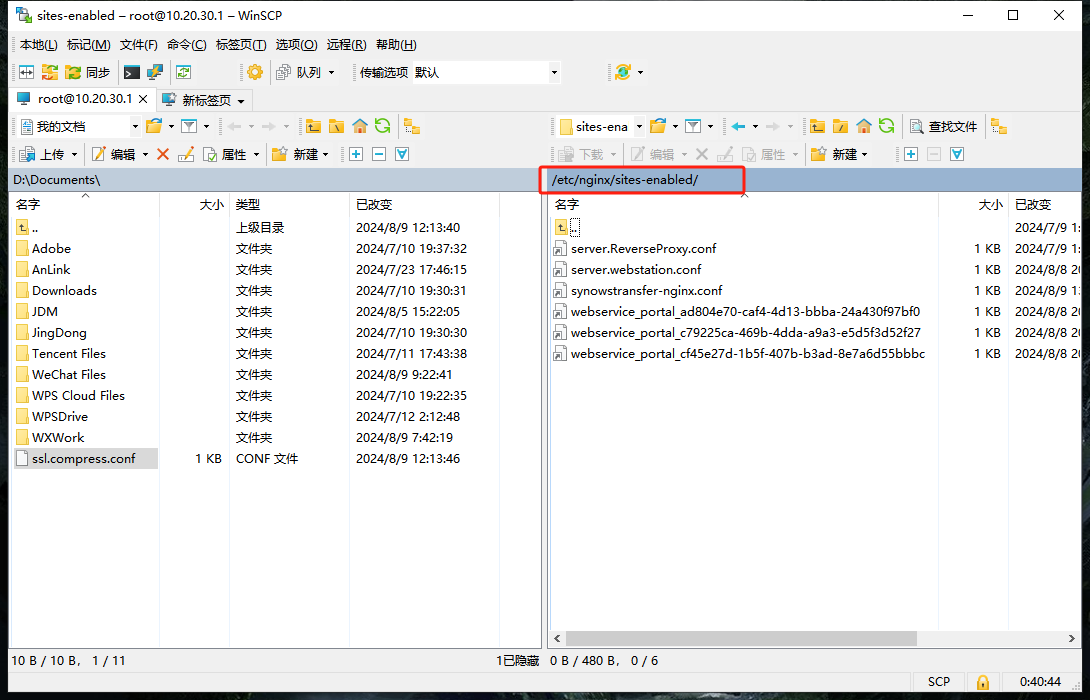
Task: Expand the sites-ena remote directory dropdown
Action: coord(637,126)
